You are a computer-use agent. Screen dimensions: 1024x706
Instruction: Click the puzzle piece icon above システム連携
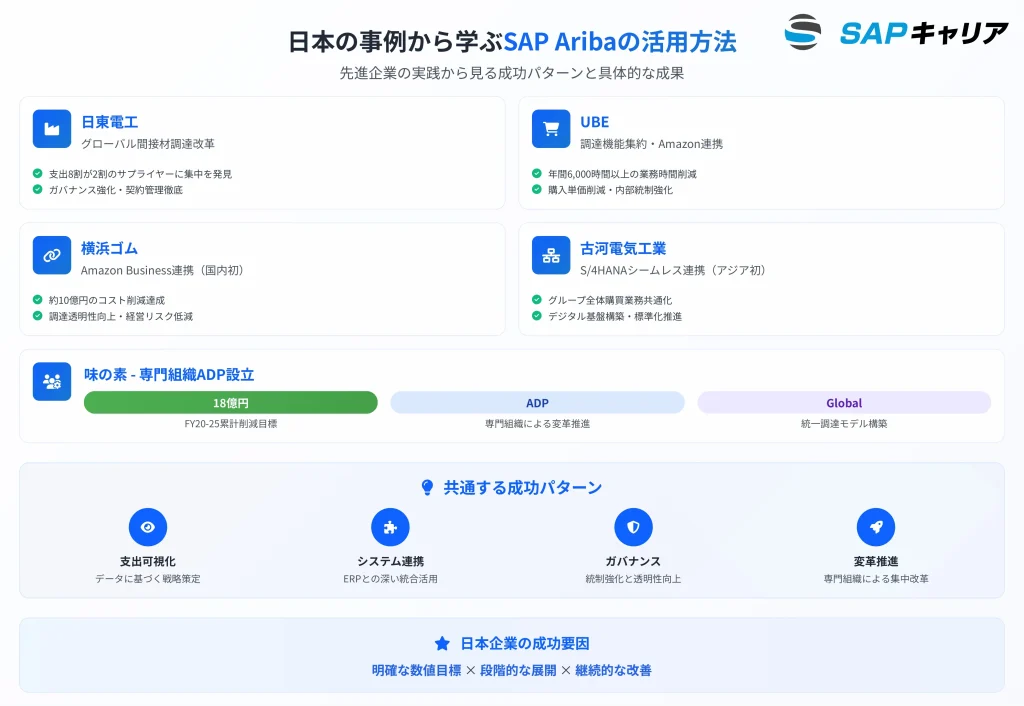(x=391, y=527)
